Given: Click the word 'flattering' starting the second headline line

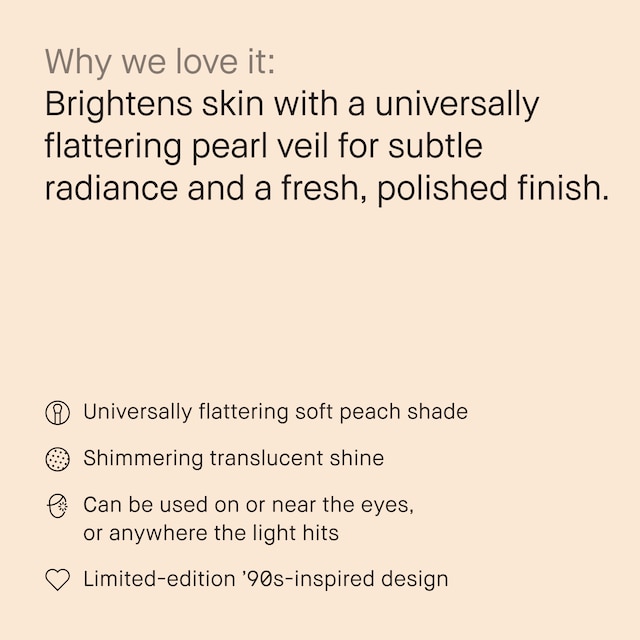Looking at the screenshot, I should tap(113, 147).
